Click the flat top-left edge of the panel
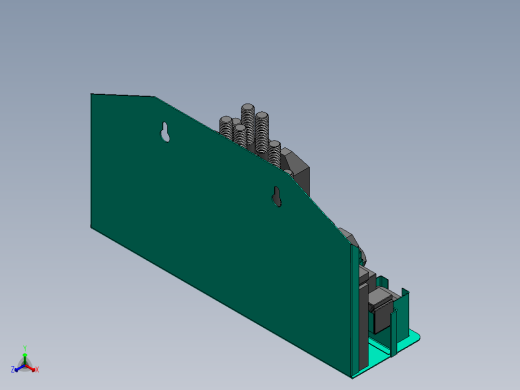This screenshot has width=520, height=390. click(x=123, y=95)
